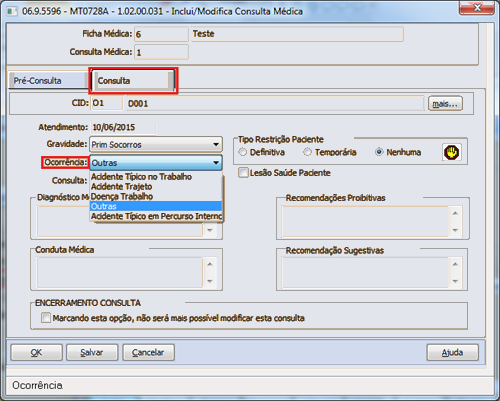
Task: Select the Temporária restriction radio button
Action: 307,152
